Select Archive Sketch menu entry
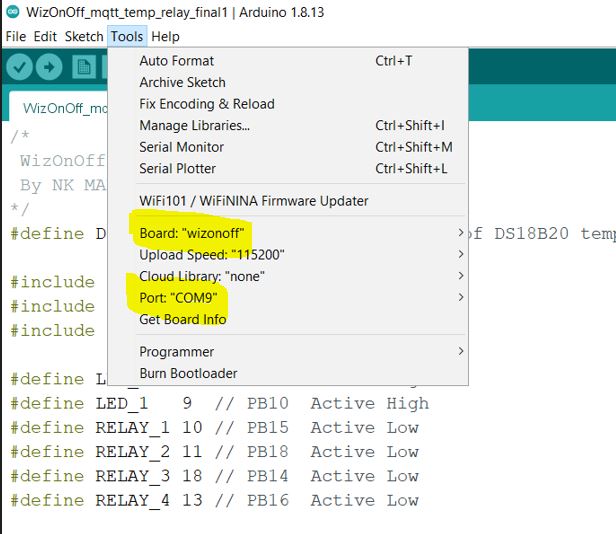 pos(182,82)
